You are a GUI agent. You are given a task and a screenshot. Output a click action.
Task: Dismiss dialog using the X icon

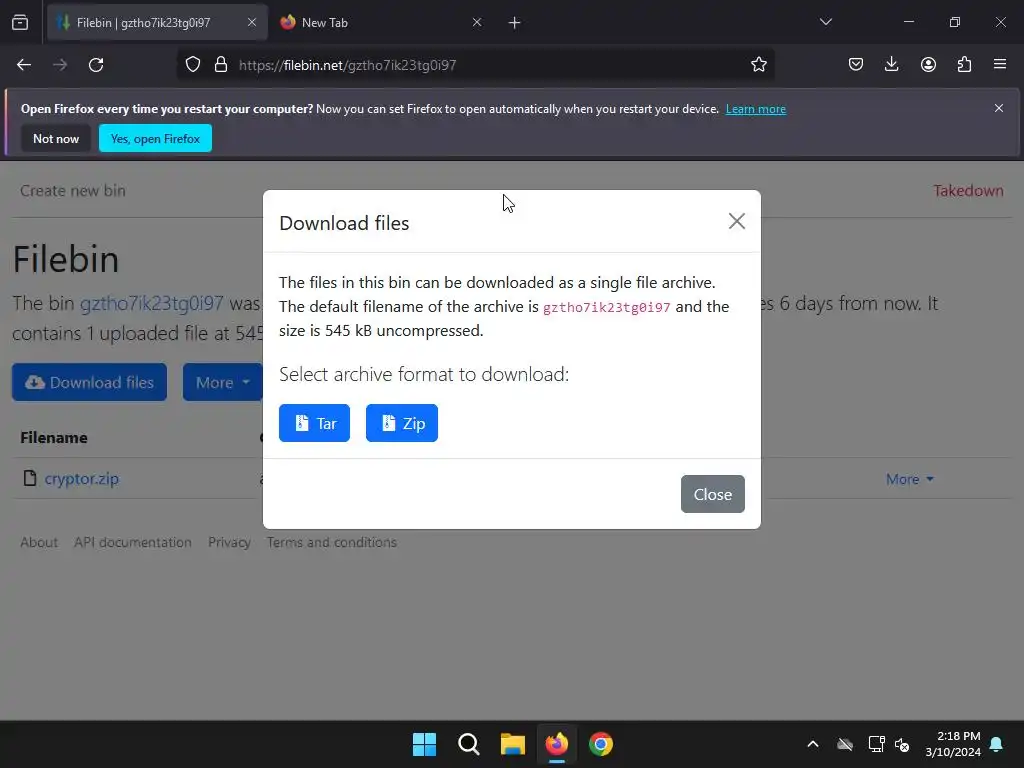(x=737, y=221)
